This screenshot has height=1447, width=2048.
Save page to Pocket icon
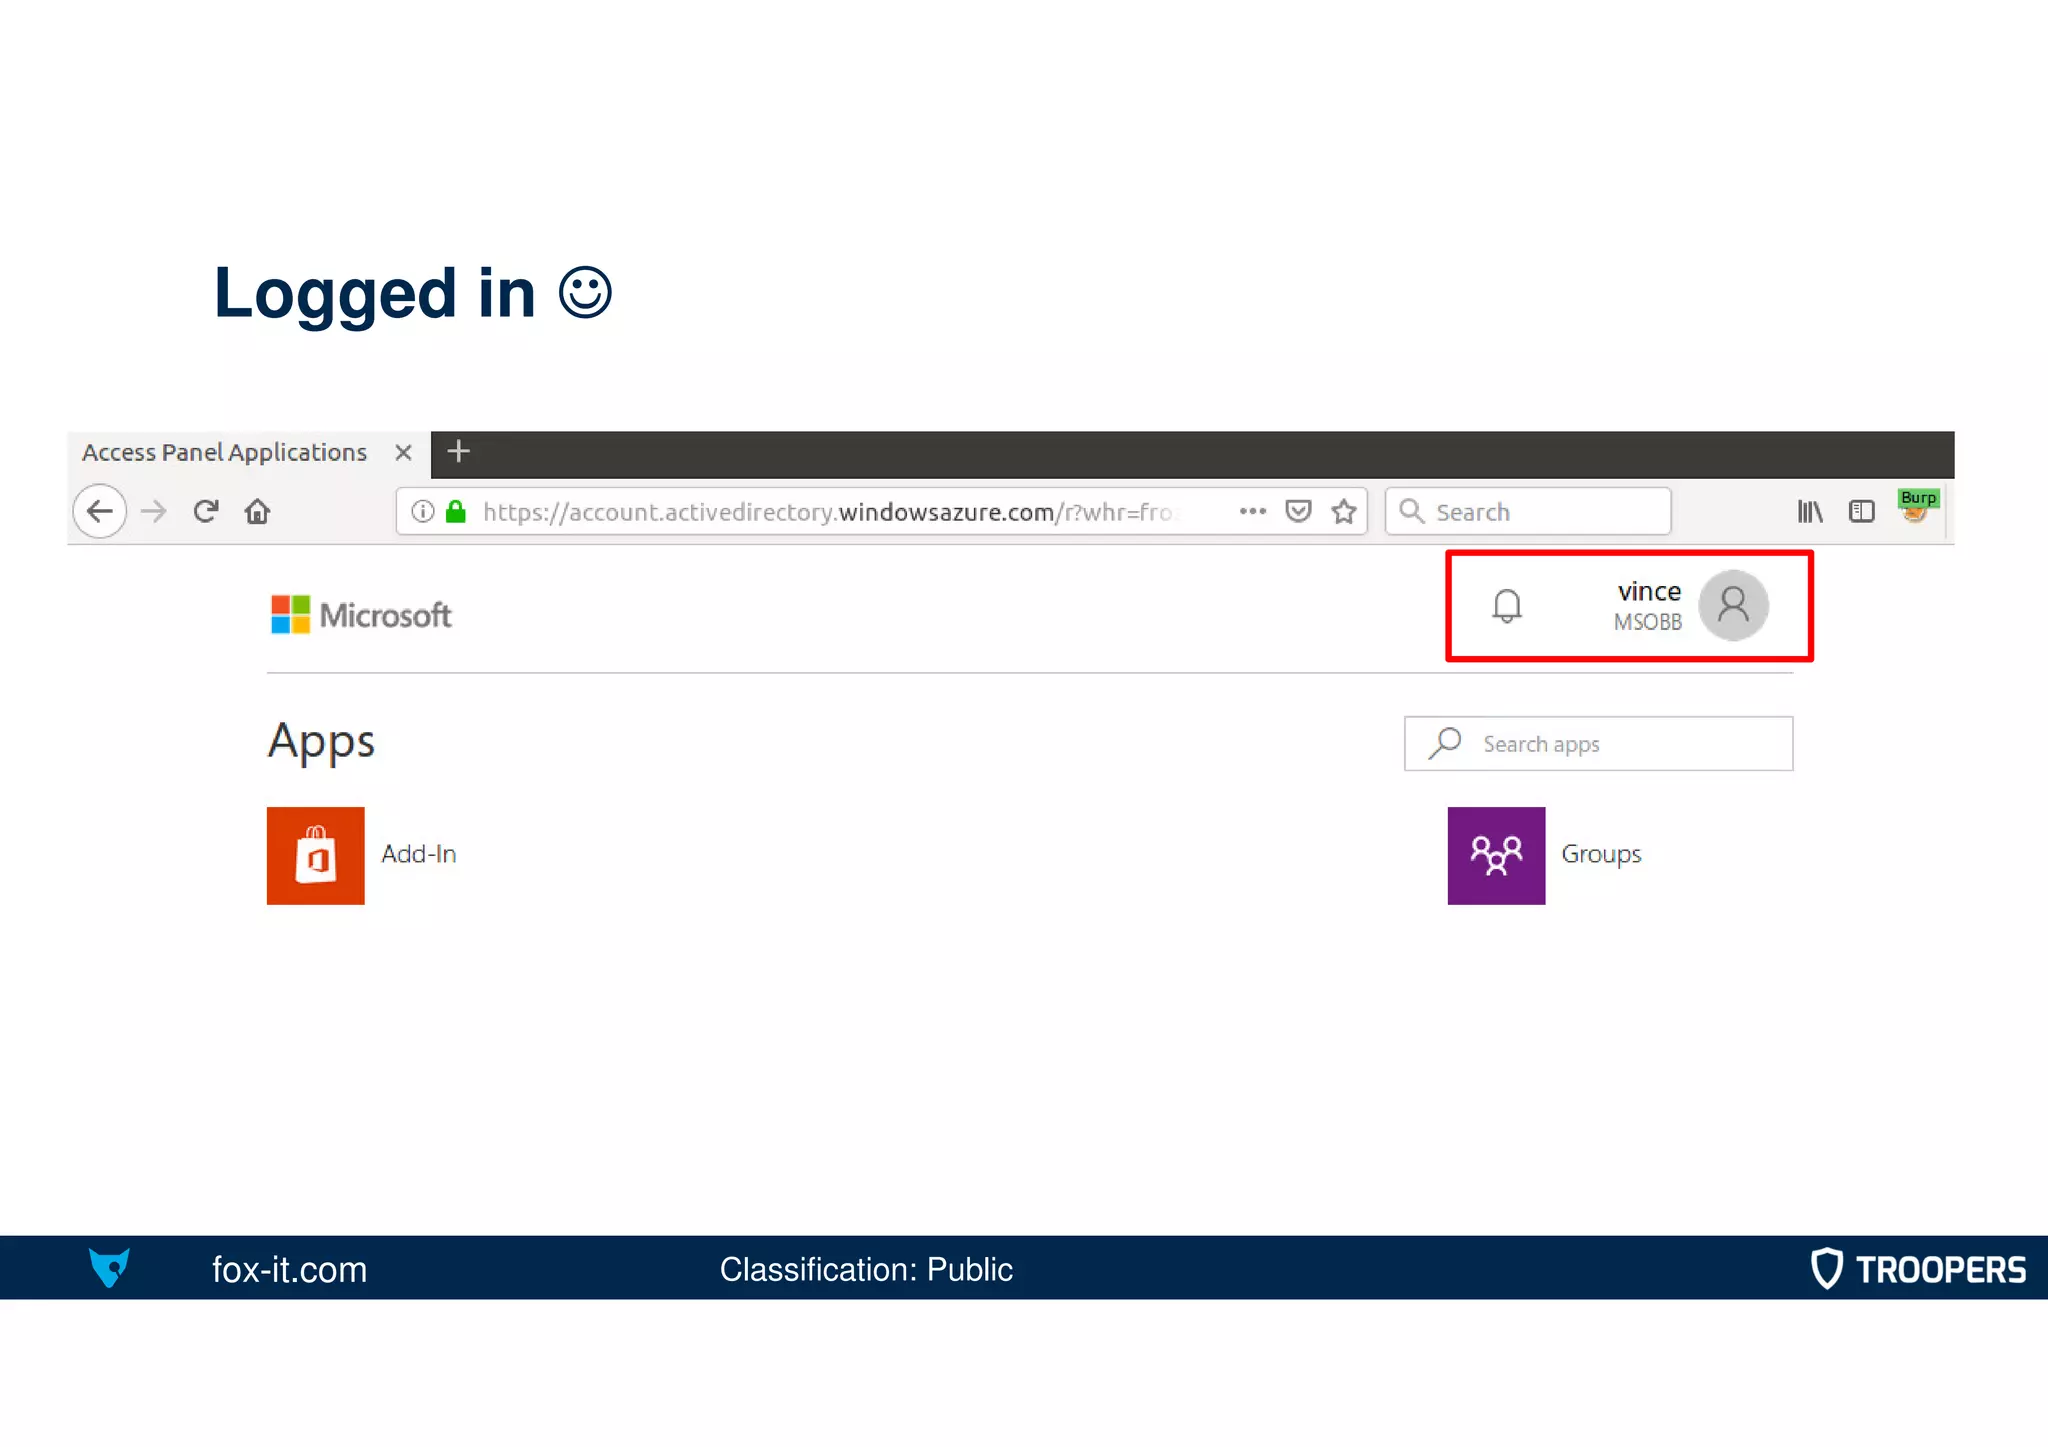[1298, 512]
